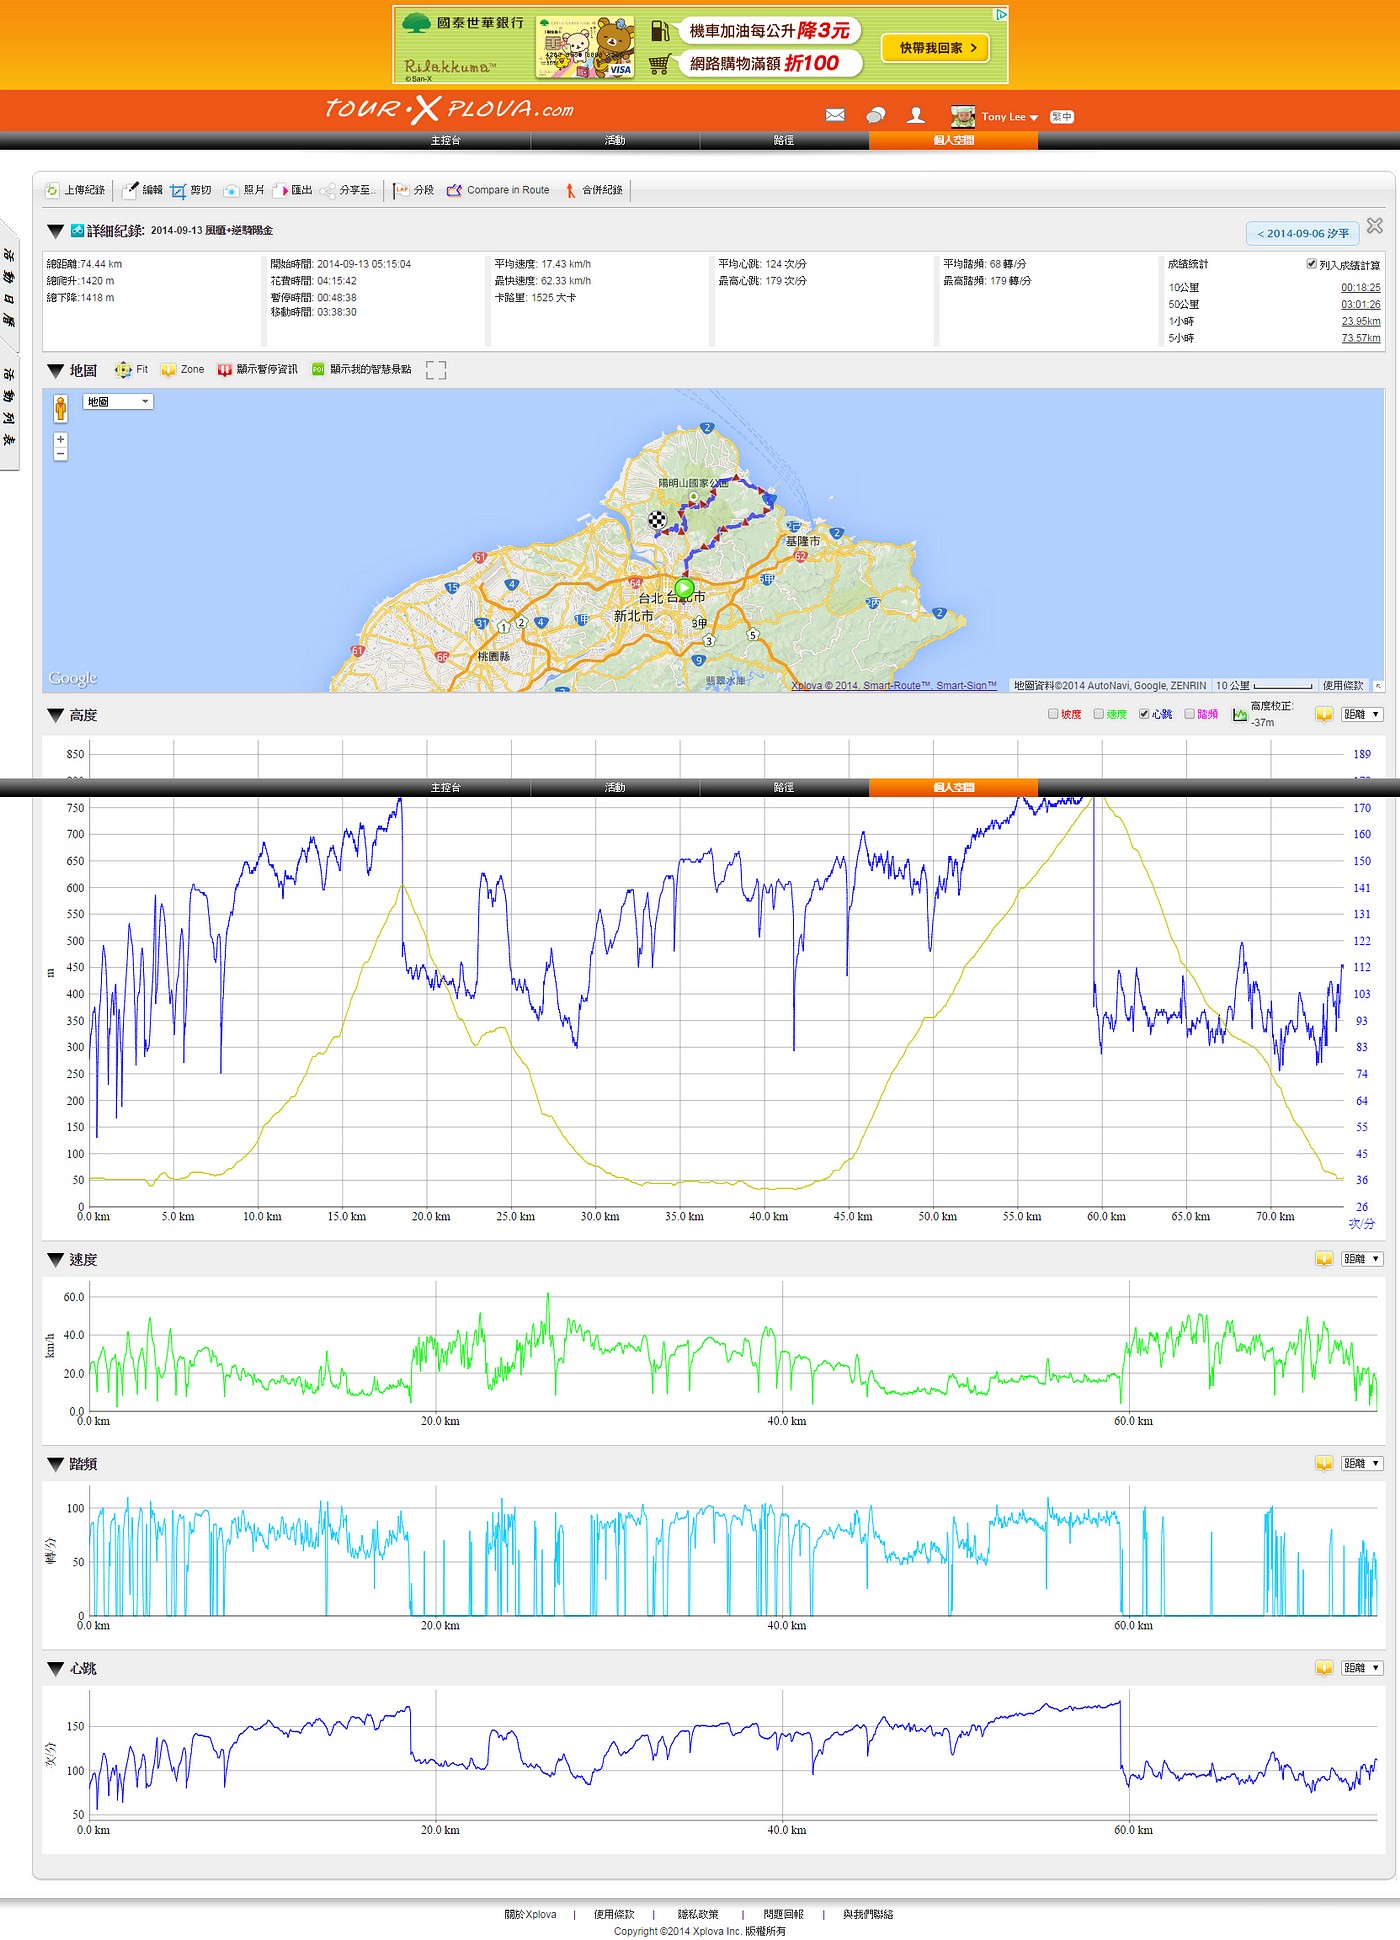The width and height of the screenshot is (1400, 1940).
Task: Zoom in the map with plus button
Action: pos(61,440)
